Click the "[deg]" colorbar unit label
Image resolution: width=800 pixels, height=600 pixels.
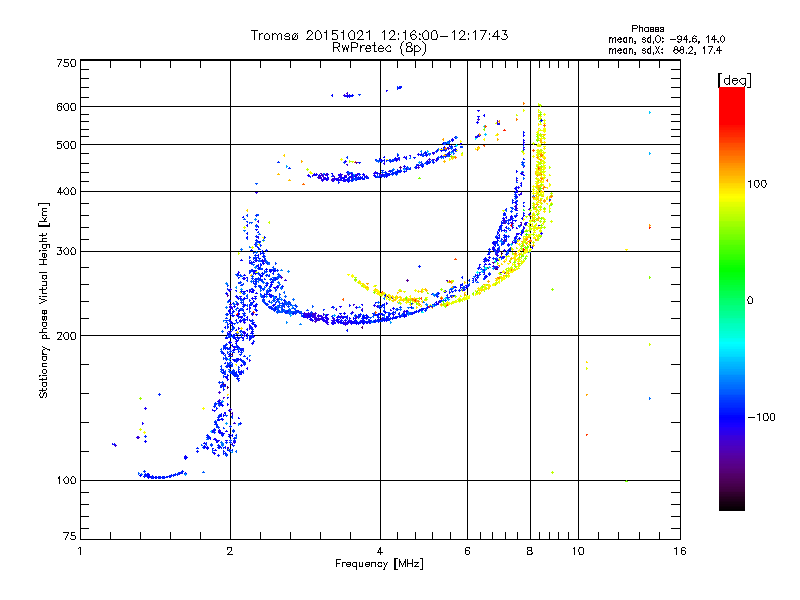click(734, 80)
